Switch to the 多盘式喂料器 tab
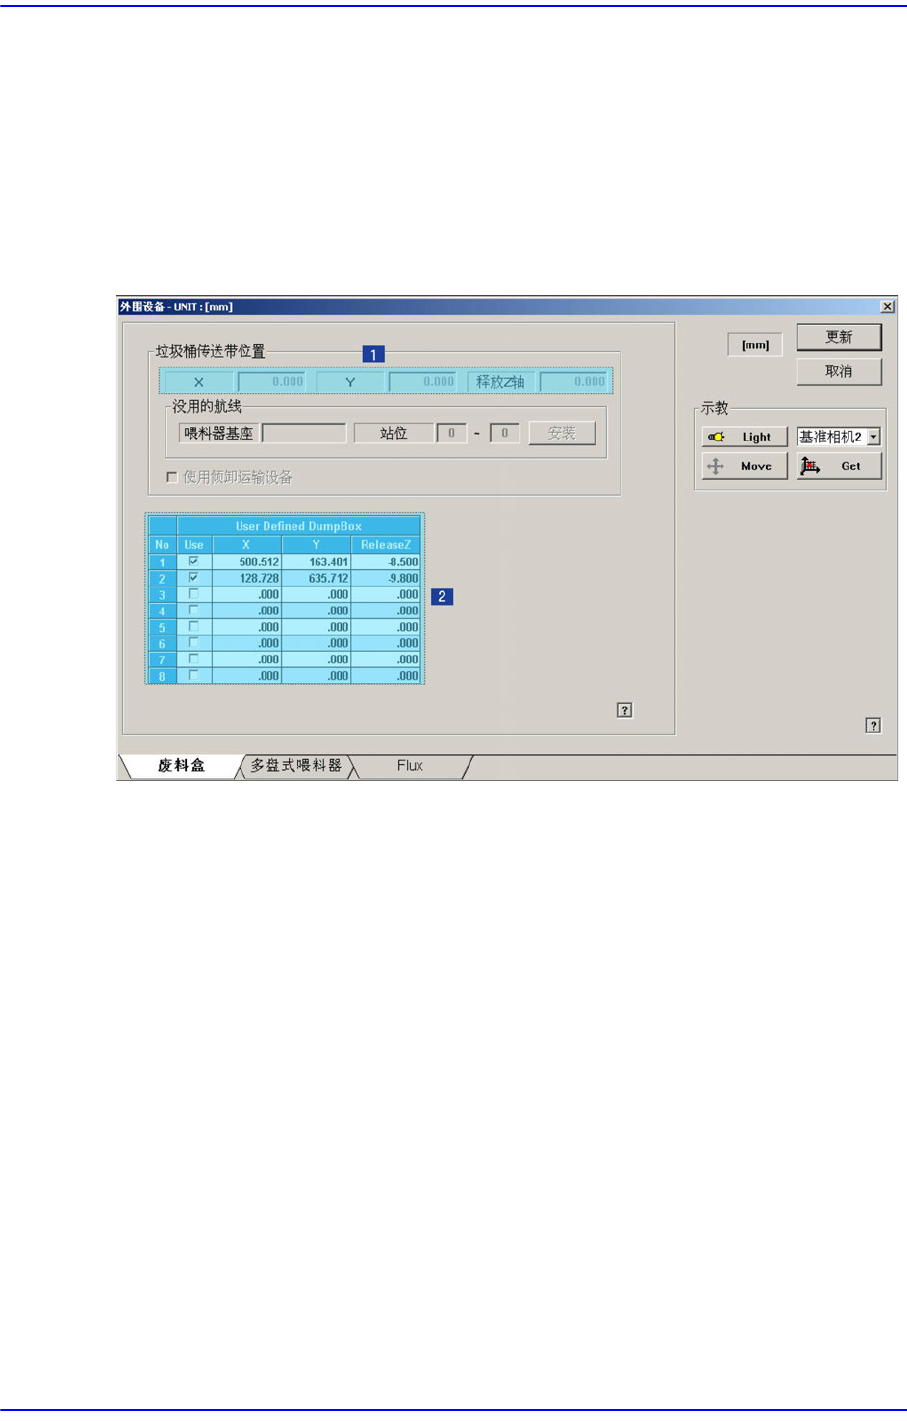The height and width of the screenshot is (1421, 907). pyautogui.click(x=296, y=766)
